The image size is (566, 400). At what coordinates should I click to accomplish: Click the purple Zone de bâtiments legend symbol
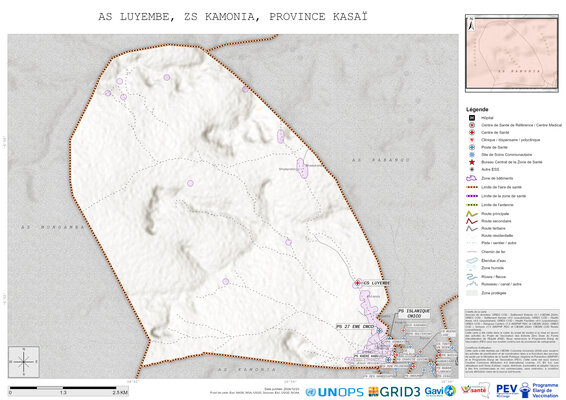471,178
